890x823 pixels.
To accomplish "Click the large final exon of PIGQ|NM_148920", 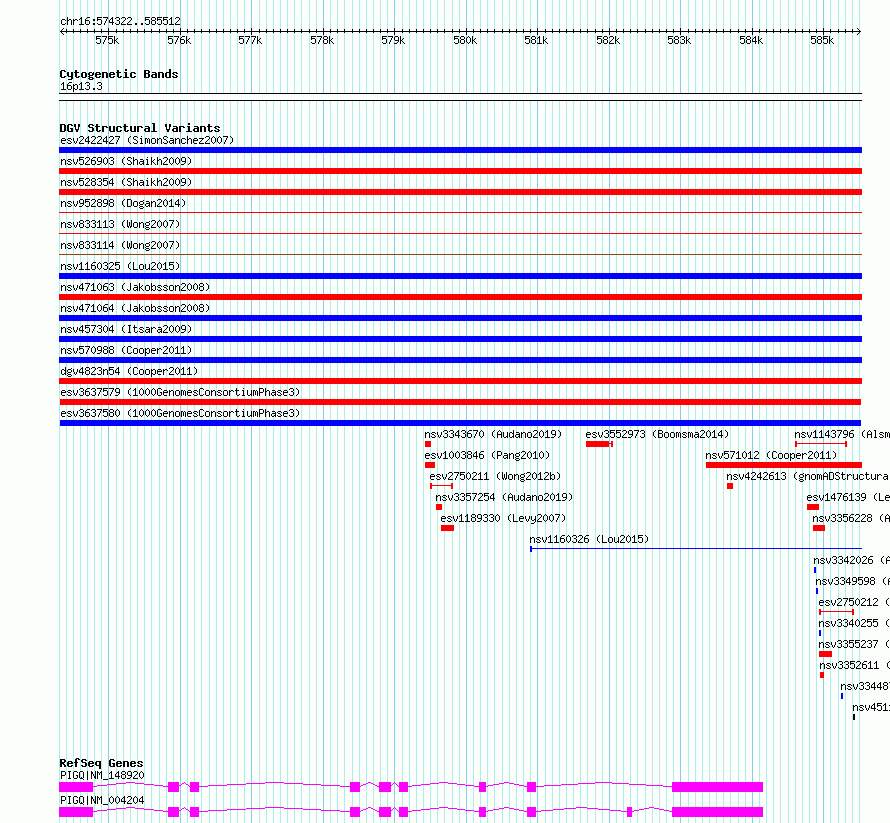I will pyautogui.click(x=717, y=787).
